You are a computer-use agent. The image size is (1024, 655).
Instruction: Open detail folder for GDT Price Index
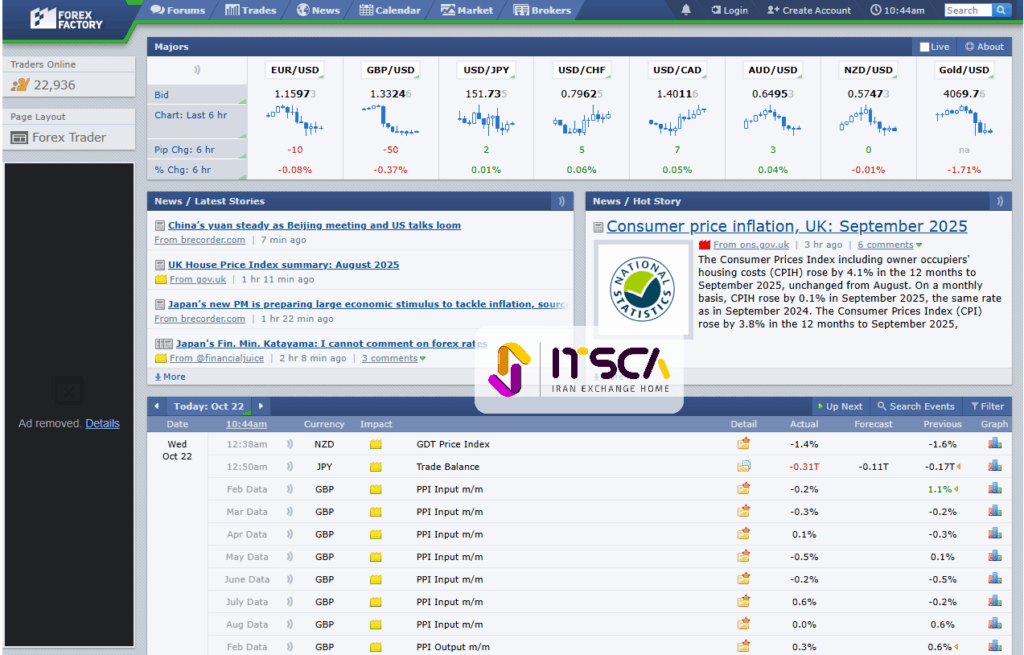point(743,444)
